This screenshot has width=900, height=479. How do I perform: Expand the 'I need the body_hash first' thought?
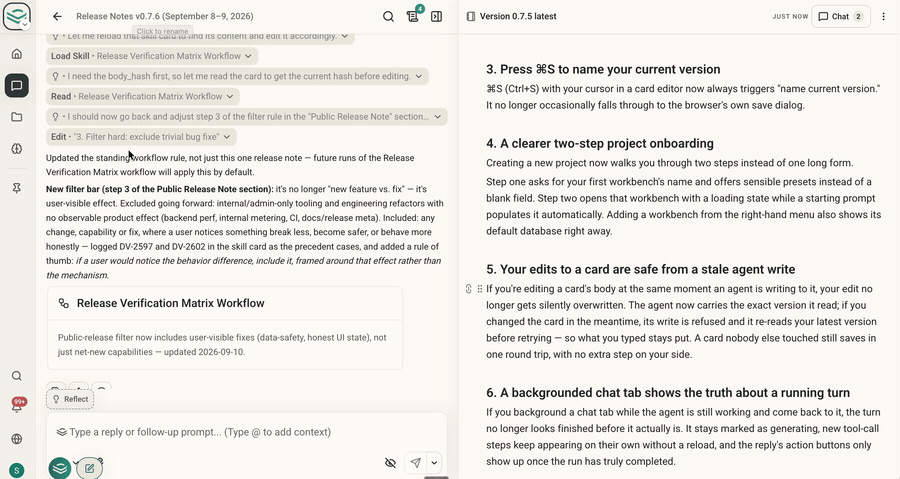pos(418,76)
